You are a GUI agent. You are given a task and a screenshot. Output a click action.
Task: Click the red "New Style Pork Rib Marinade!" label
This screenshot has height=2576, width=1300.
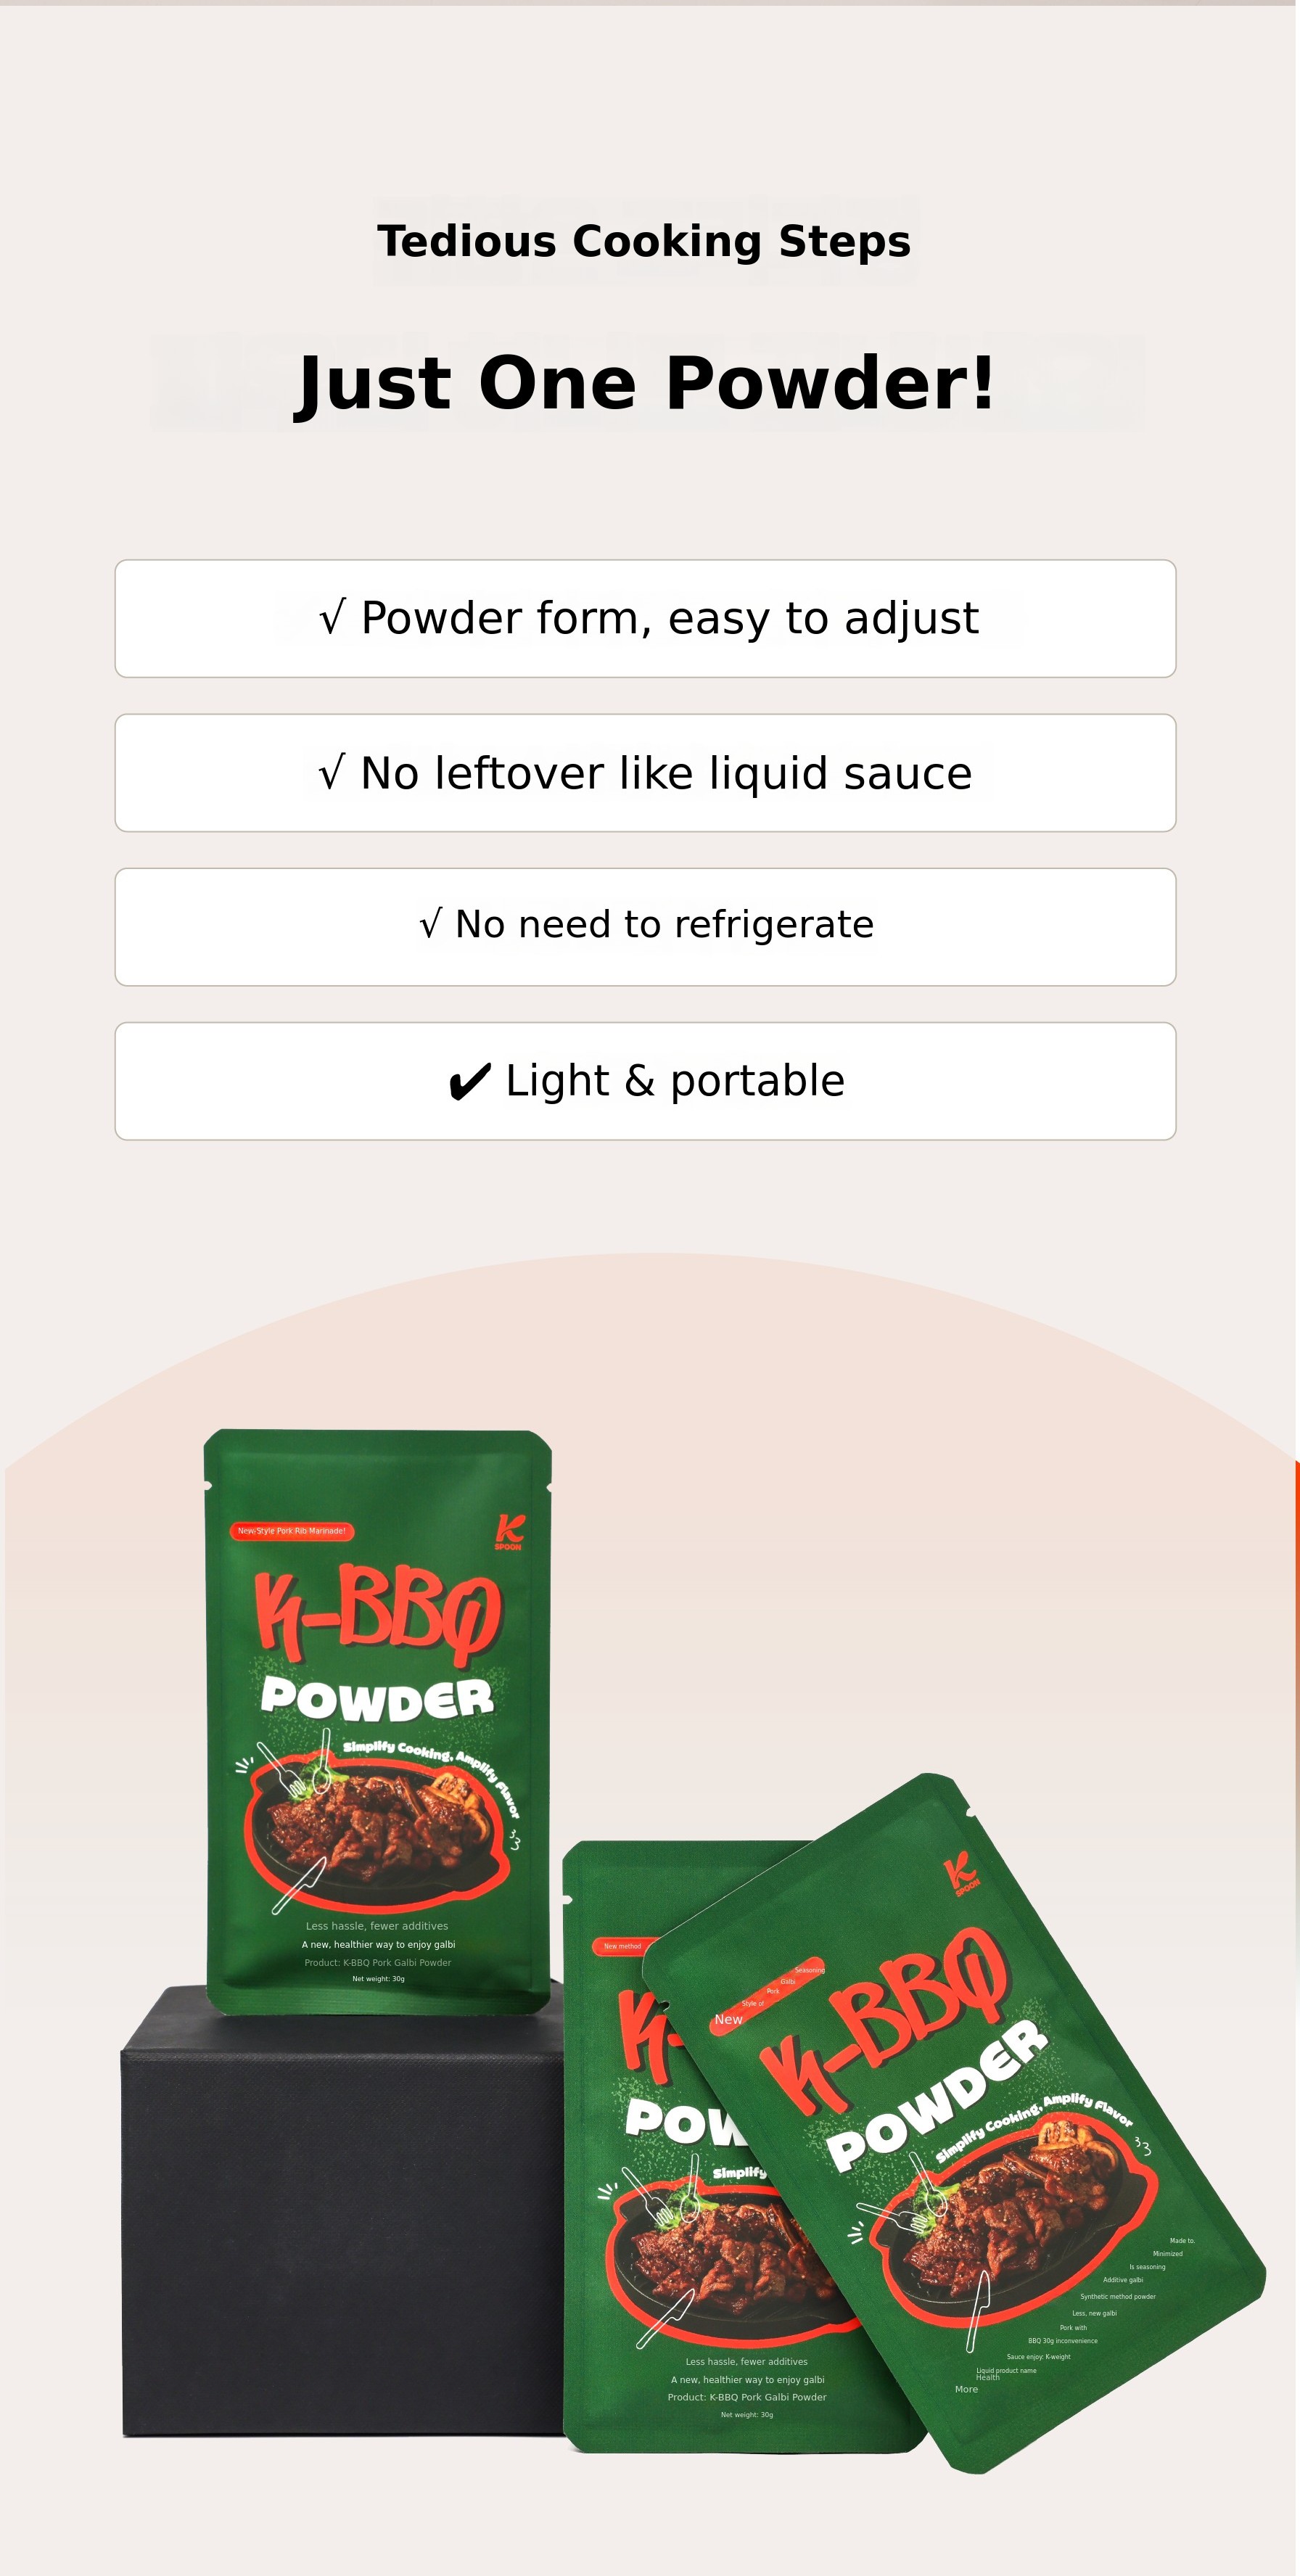click(292, 1531)
